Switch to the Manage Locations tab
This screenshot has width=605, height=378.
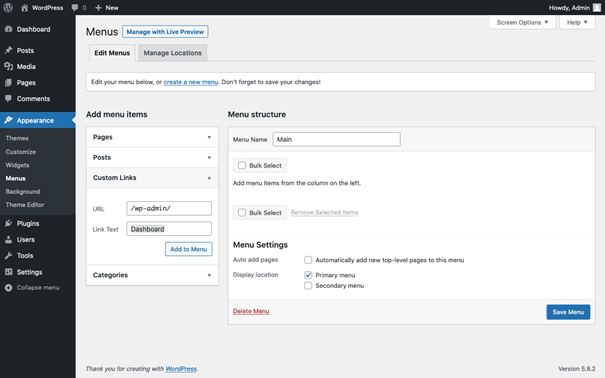[172, 53]
